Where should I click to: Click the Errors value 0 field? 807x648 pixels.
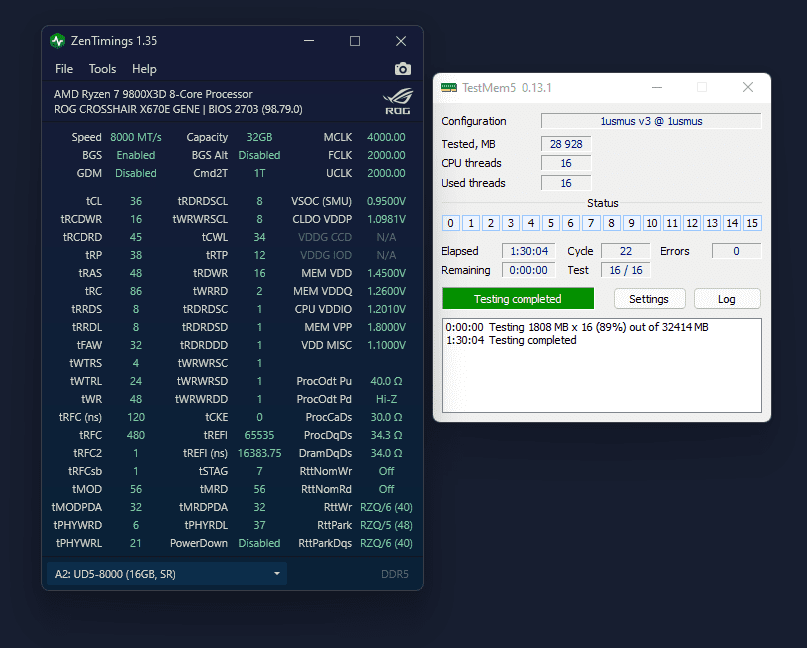pyautogui.click(x=736, y=251)
